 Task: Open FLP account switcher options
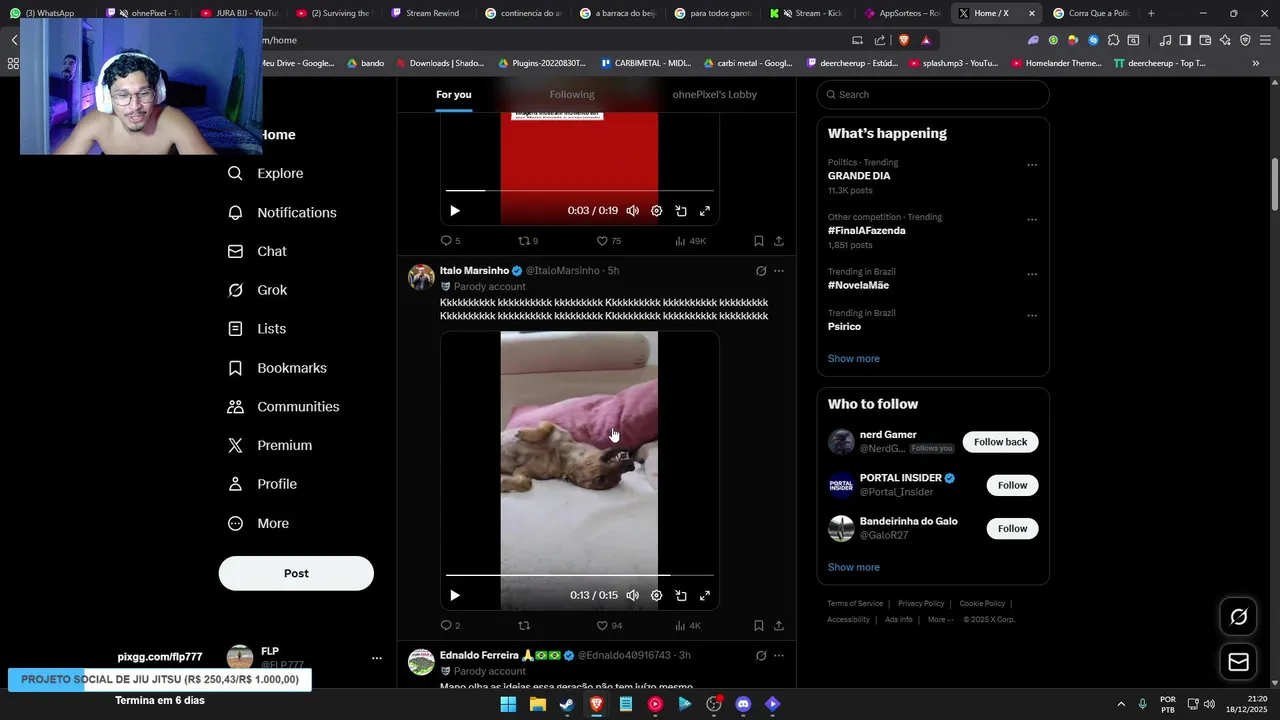click(x=377, y=658)
